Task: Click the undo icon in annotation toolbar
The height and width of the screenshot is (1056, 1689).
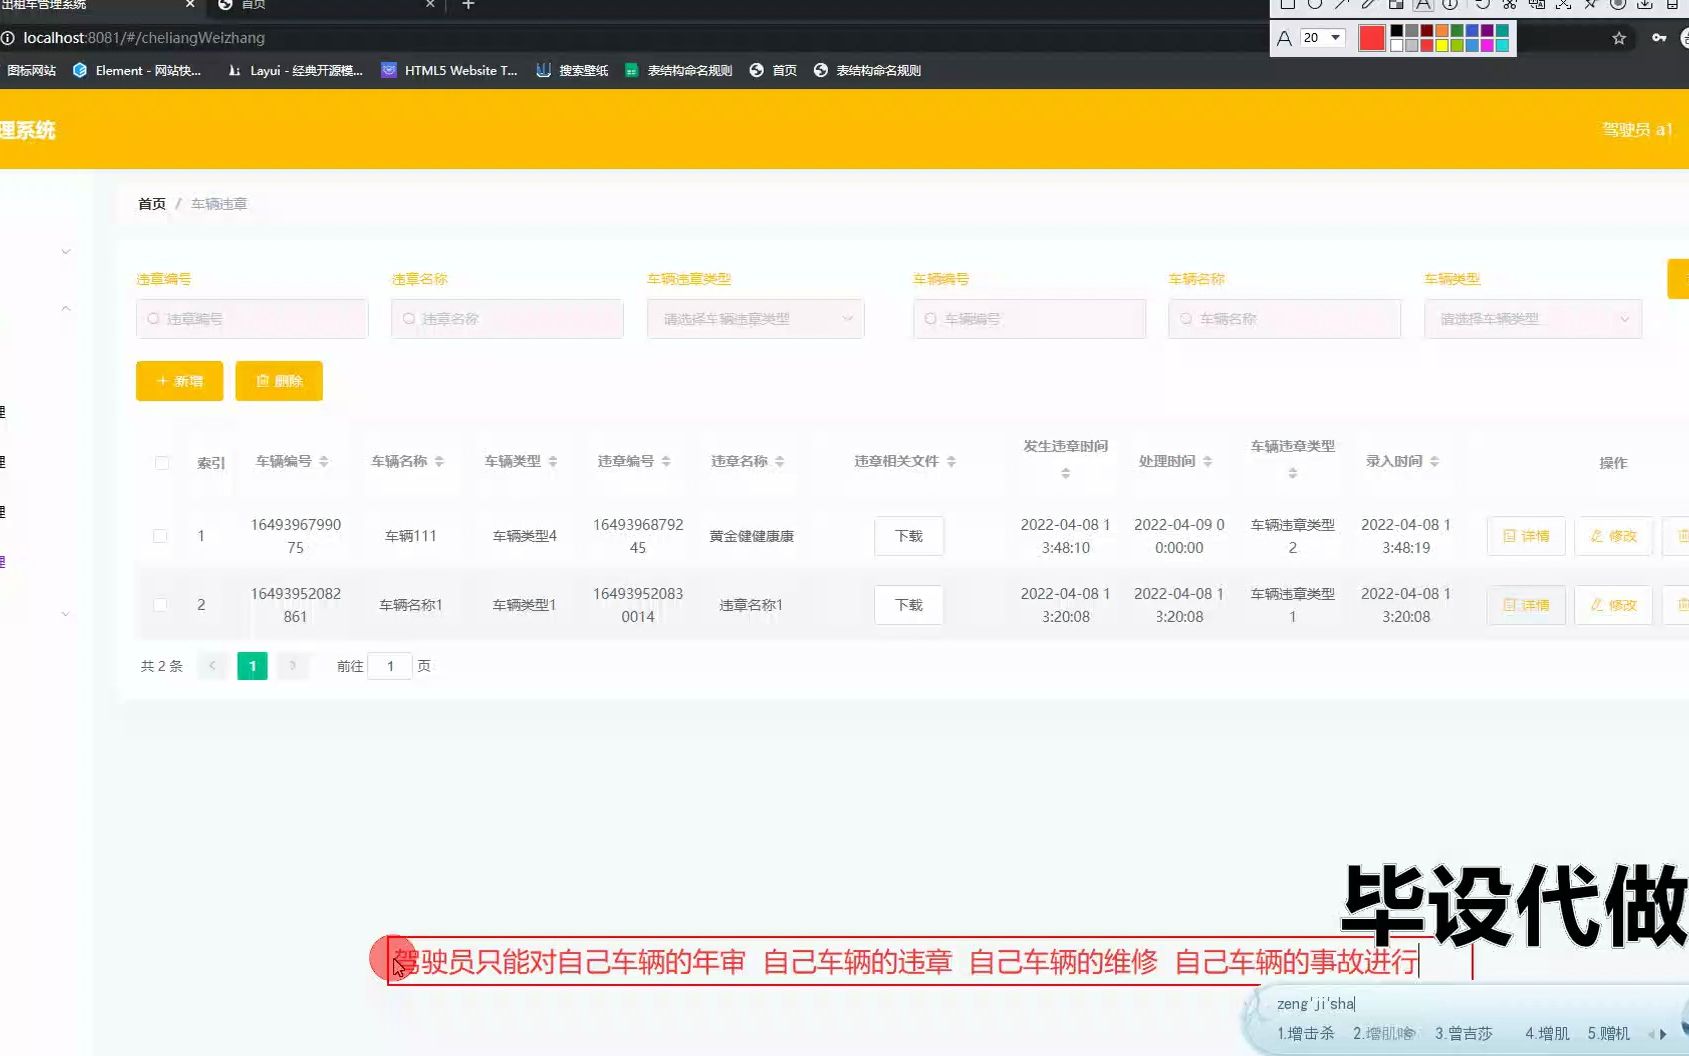Action: click(1480, 5)
